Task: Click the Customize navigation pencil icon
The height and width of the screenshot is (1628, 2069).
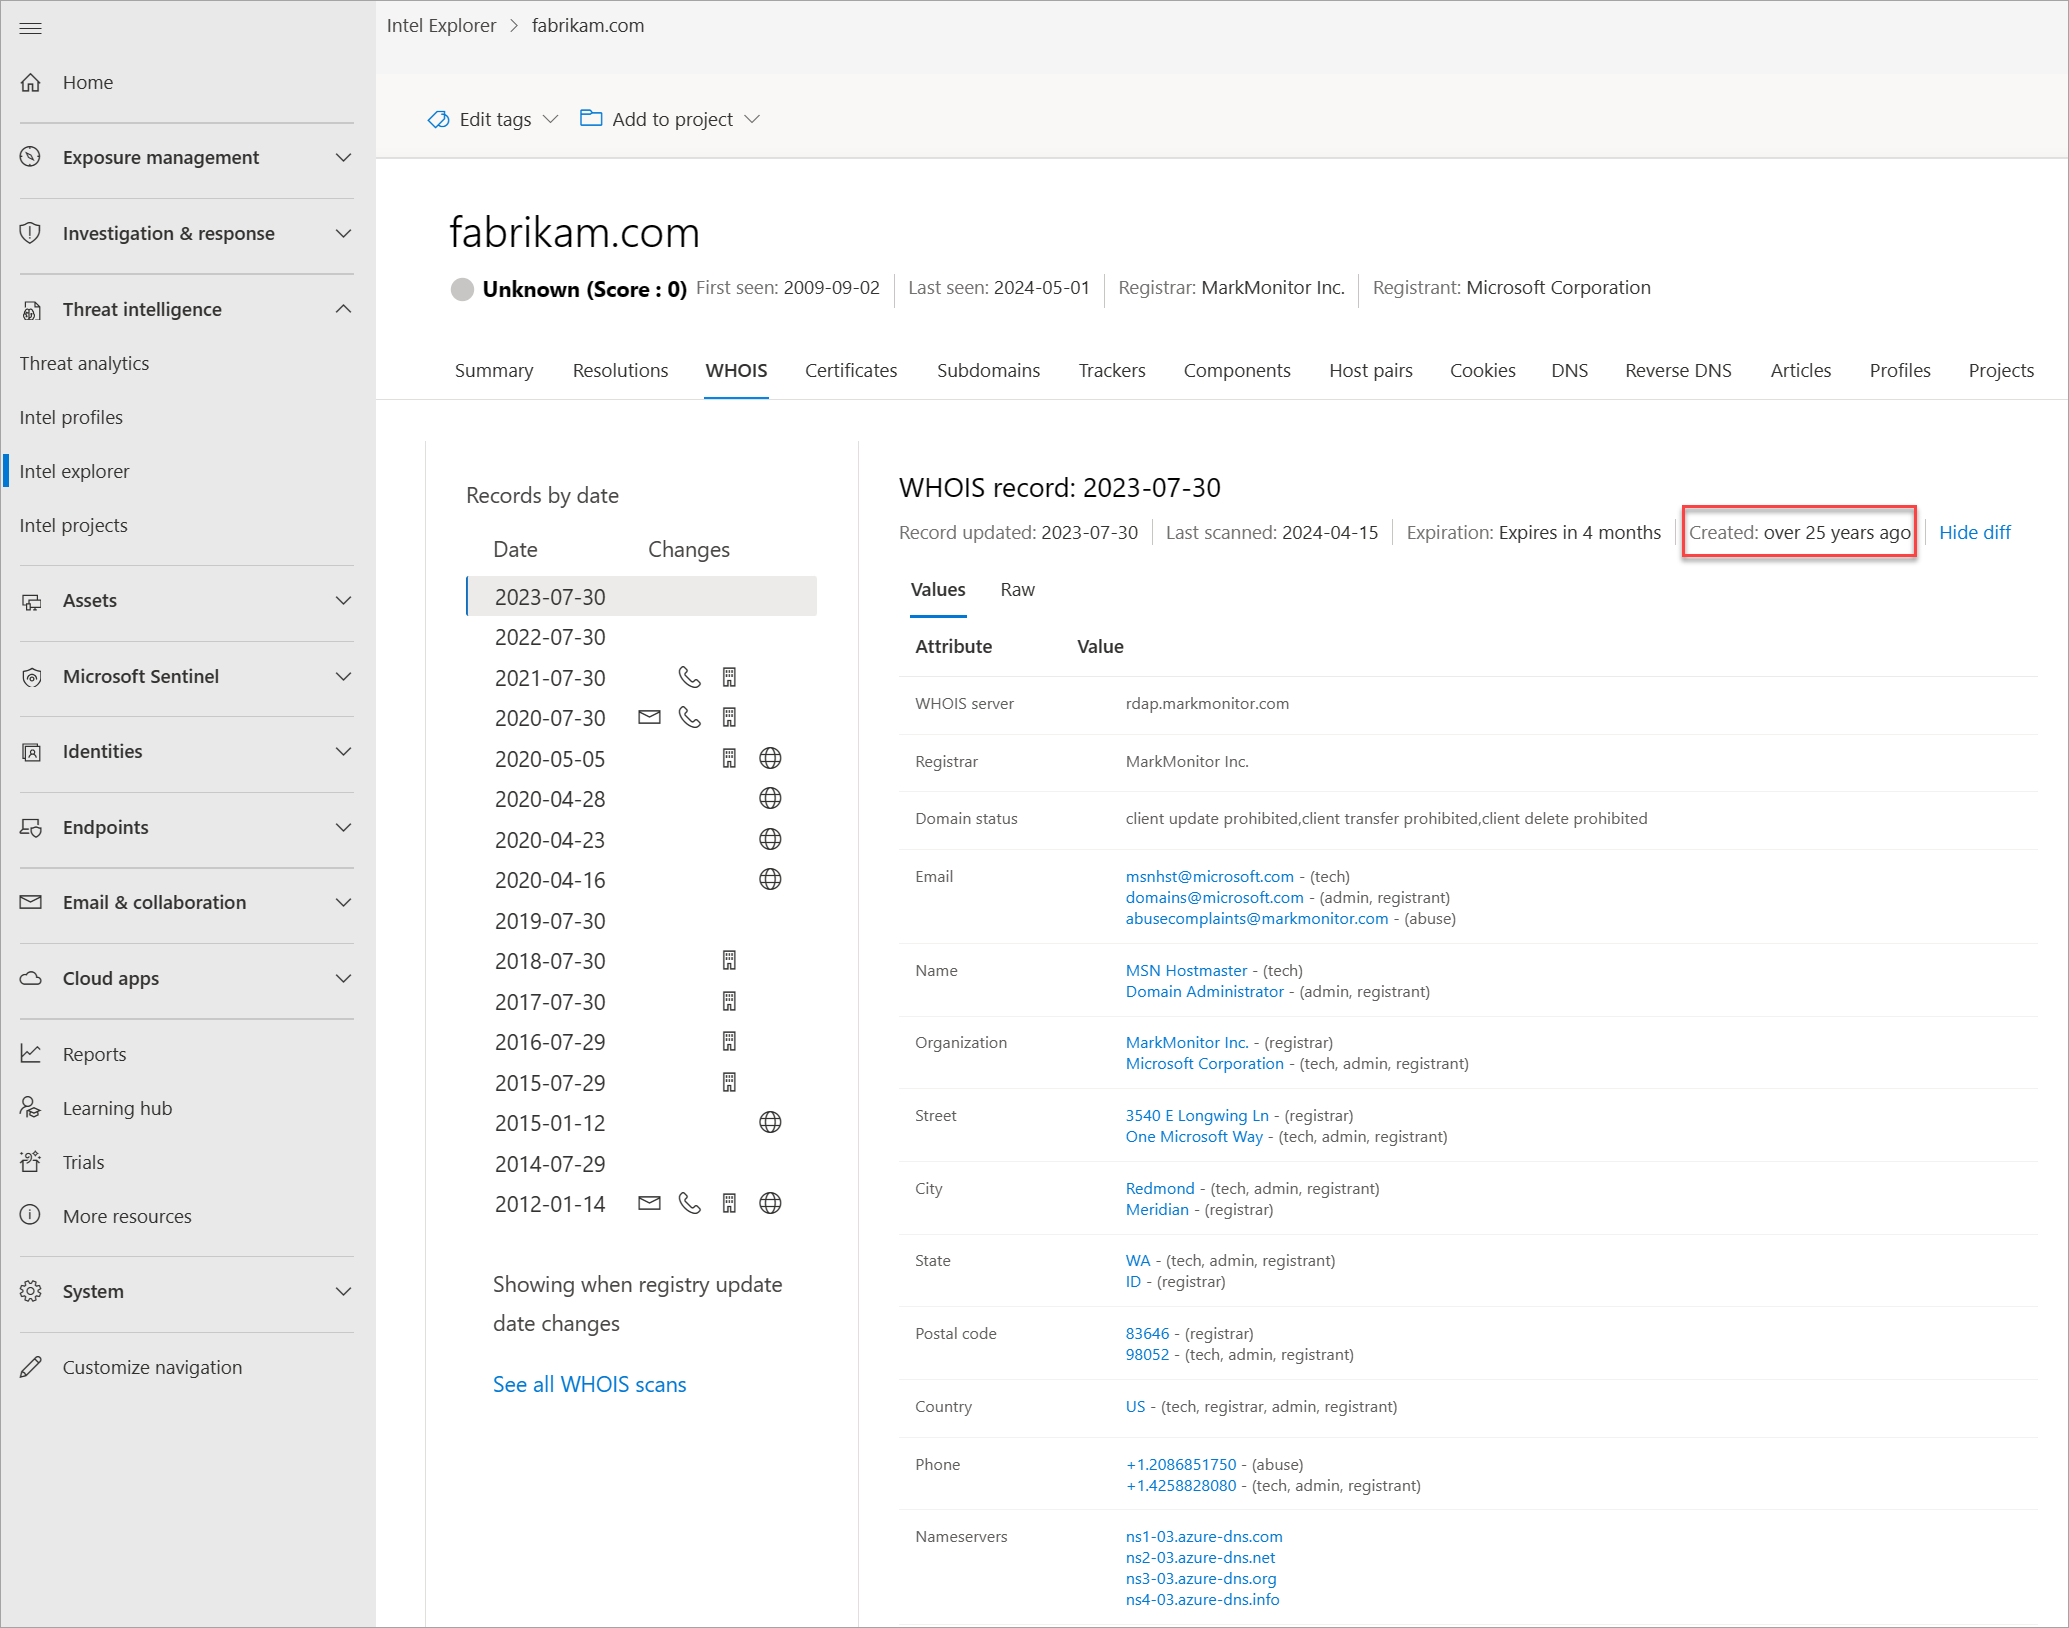Action: pyautogui.click(x=31, y=1367)
